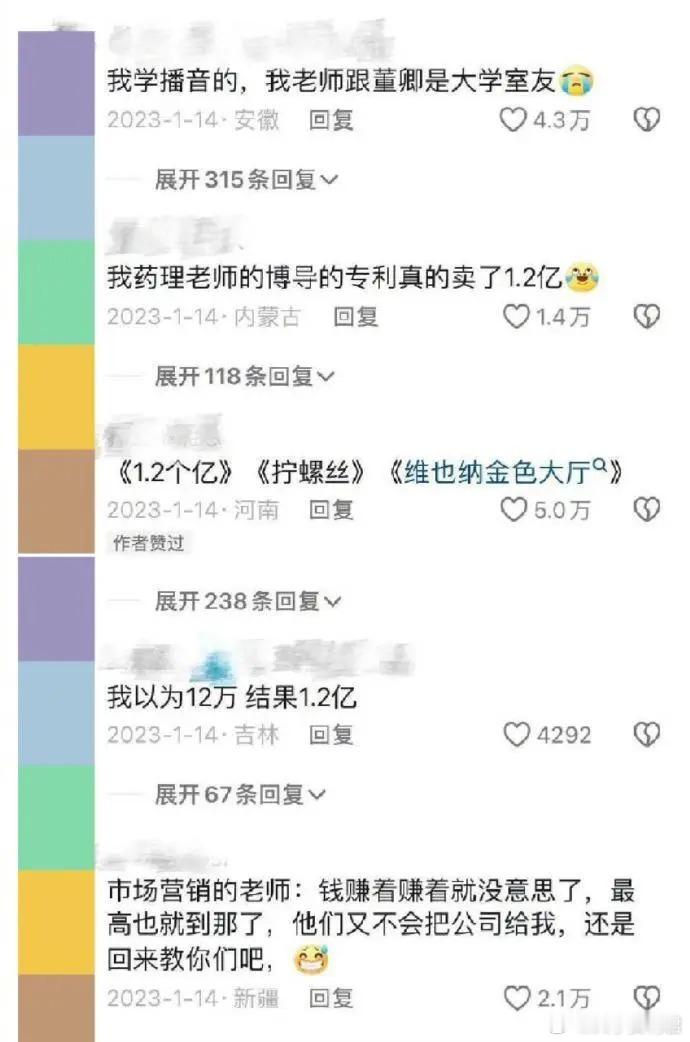Dislike the 内蒙古 patent comment
Viewport: 690px width, 1042px height.
[646, 316]
